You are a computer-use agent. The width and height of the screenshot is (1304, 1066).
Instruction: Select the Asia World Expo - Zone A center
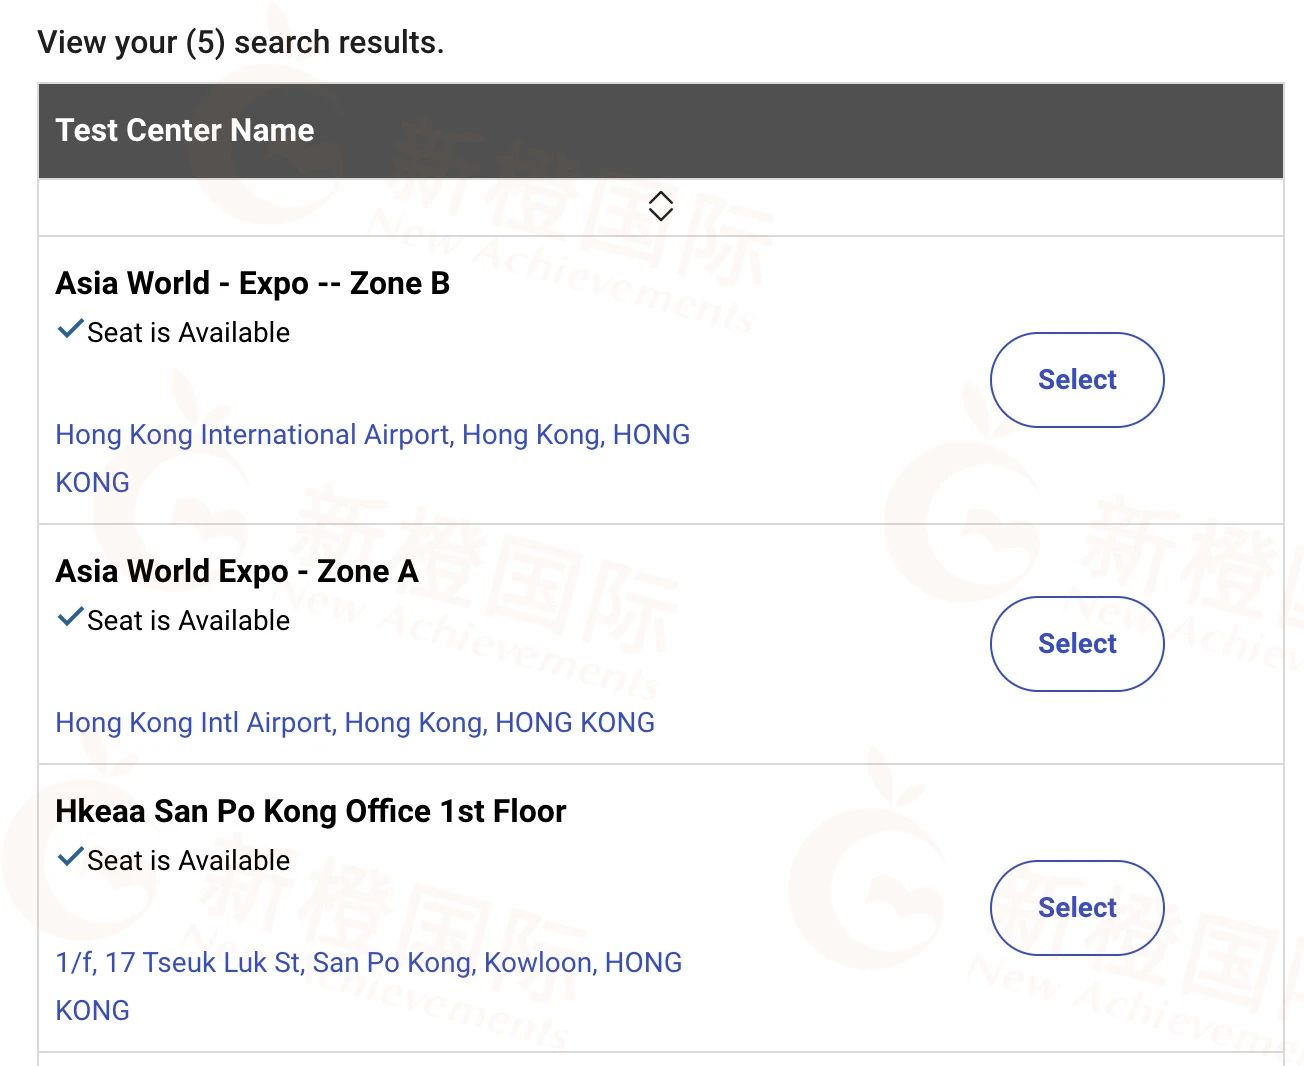click(x=1077, y=644)
